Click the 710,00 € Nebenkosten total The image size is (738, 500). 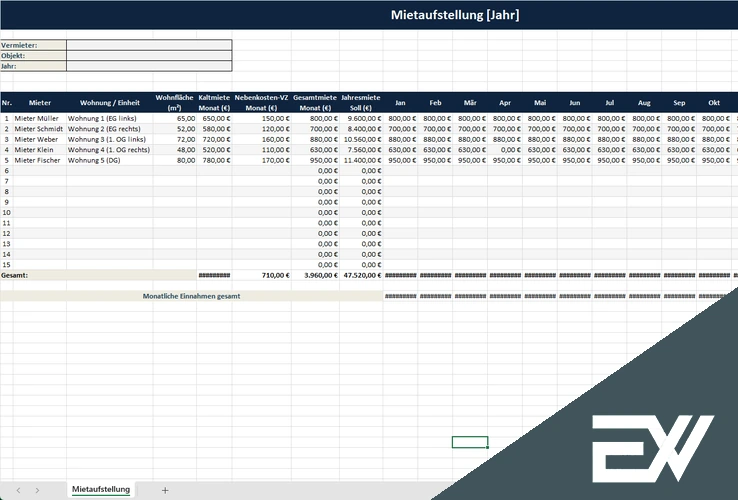tap(262, 275)
